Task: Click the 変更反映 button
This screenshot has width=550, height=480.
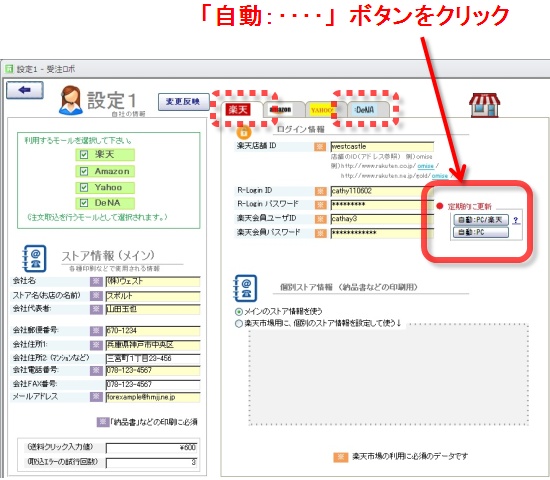Action: click(183, 102)
